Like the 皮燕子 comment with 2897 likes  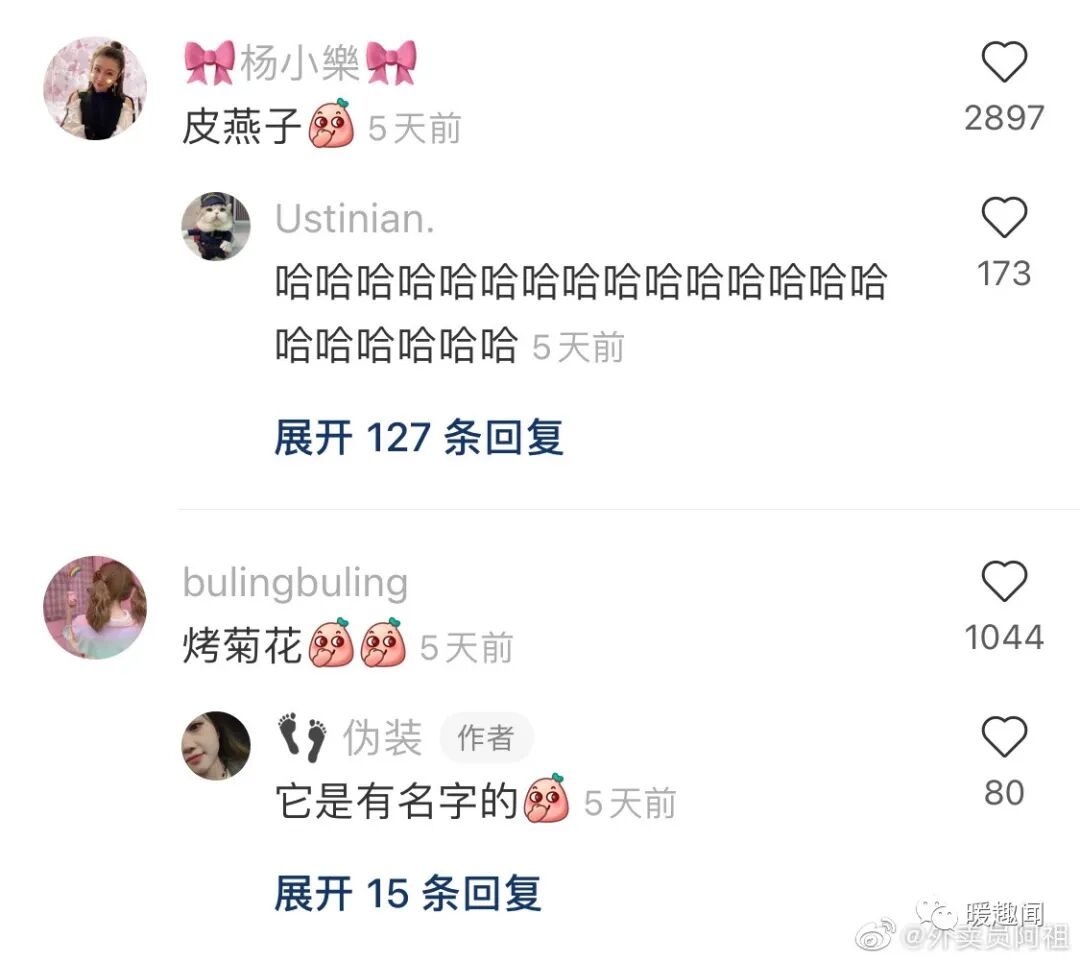[x=1004, y=62]
